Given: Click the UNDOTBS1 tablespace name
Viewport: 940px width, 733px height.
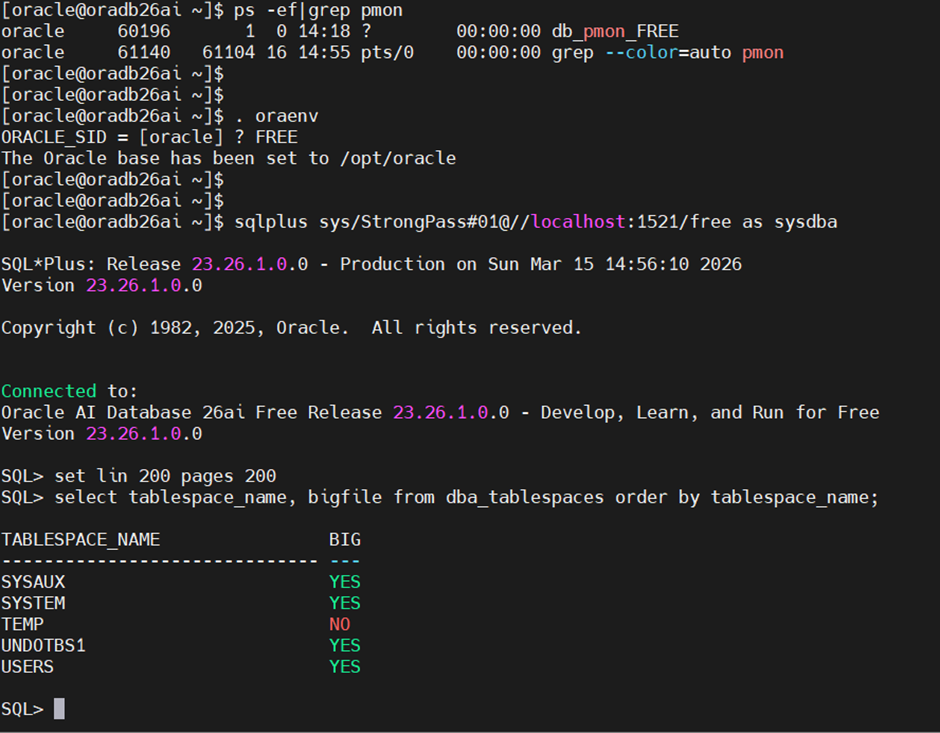Looking at the screenshot, I should pyautogui.click(x=43, y=645).
